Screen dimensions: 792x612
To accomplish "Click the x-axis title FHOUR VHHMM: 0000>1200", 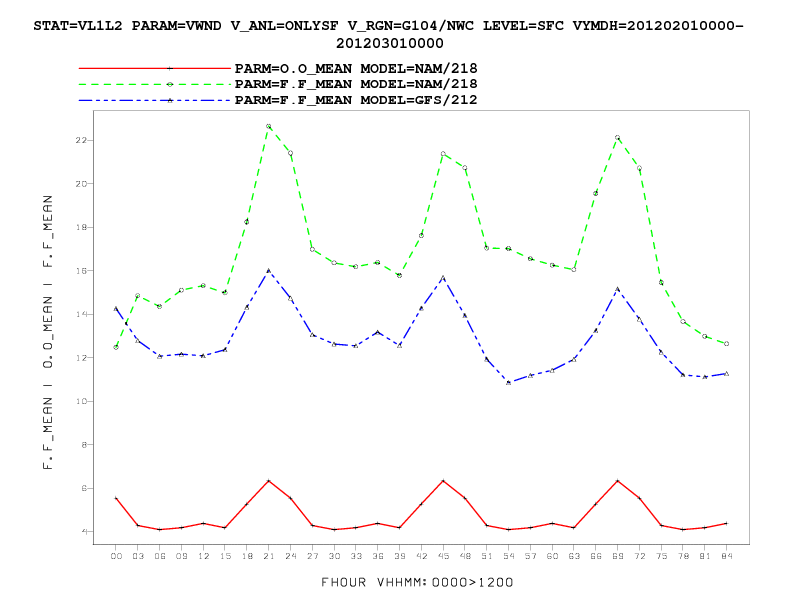I will 417,583.
